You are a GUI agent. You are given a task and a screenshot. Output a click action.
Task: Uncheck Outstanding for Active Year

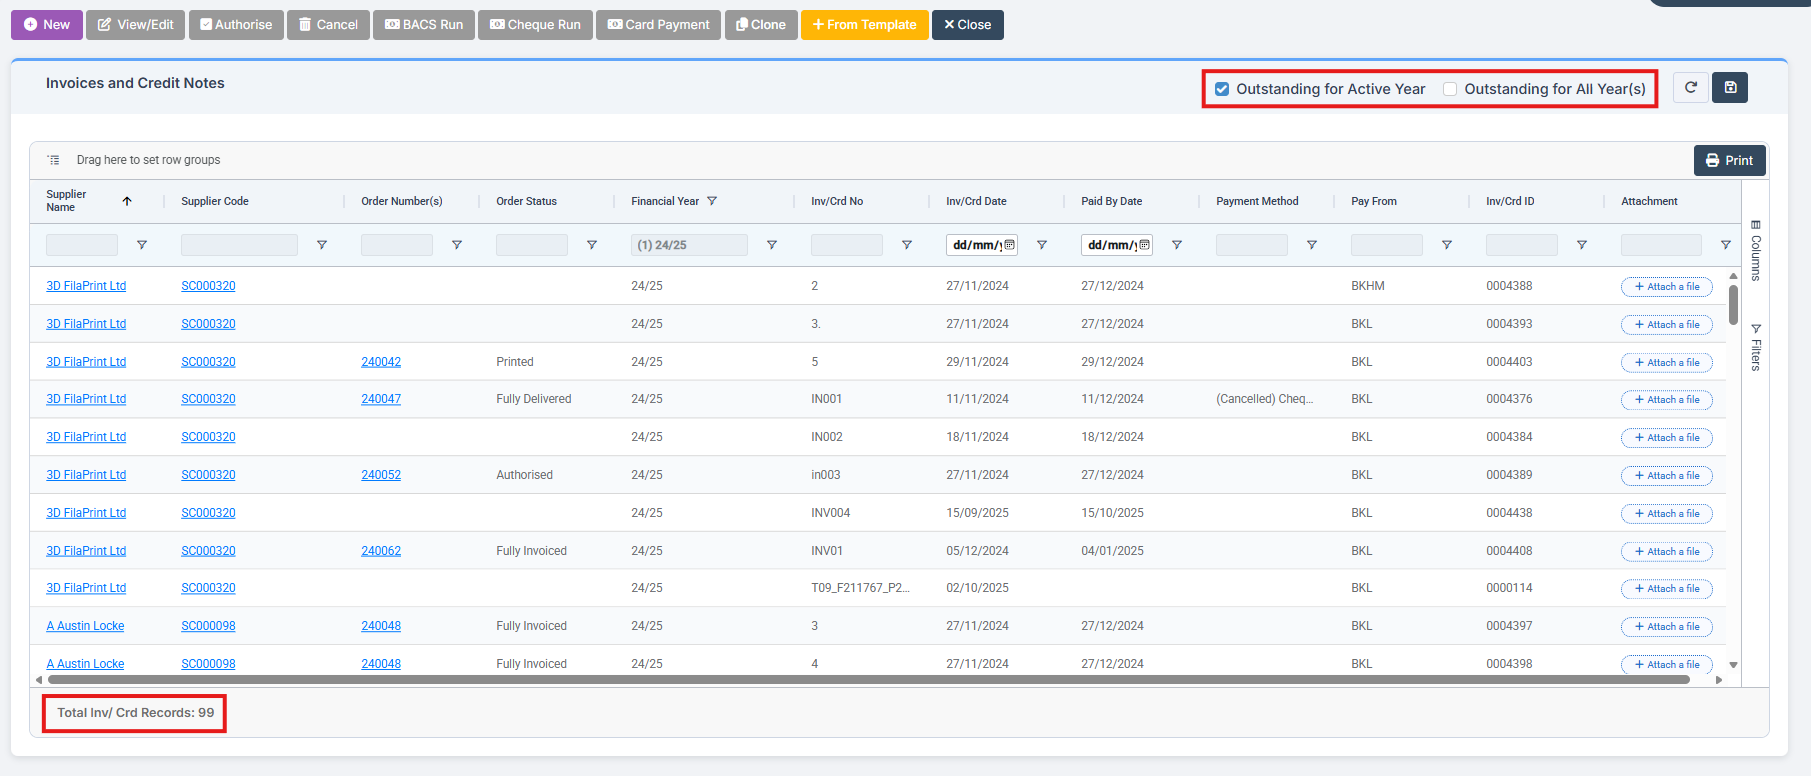(x=1222, y=89)
